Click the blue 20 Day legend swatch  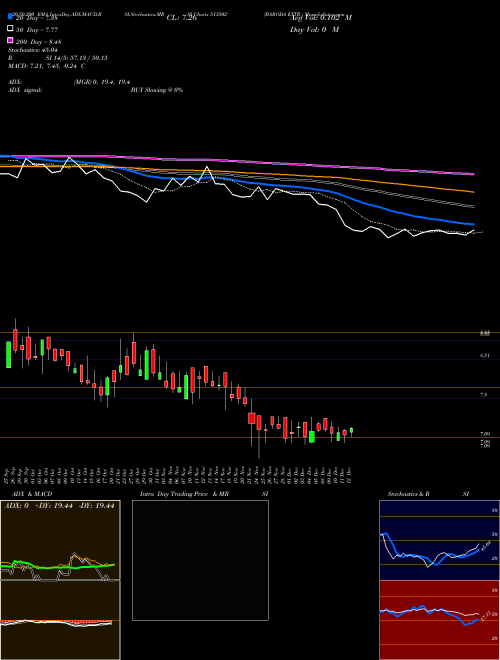point(10,16)
